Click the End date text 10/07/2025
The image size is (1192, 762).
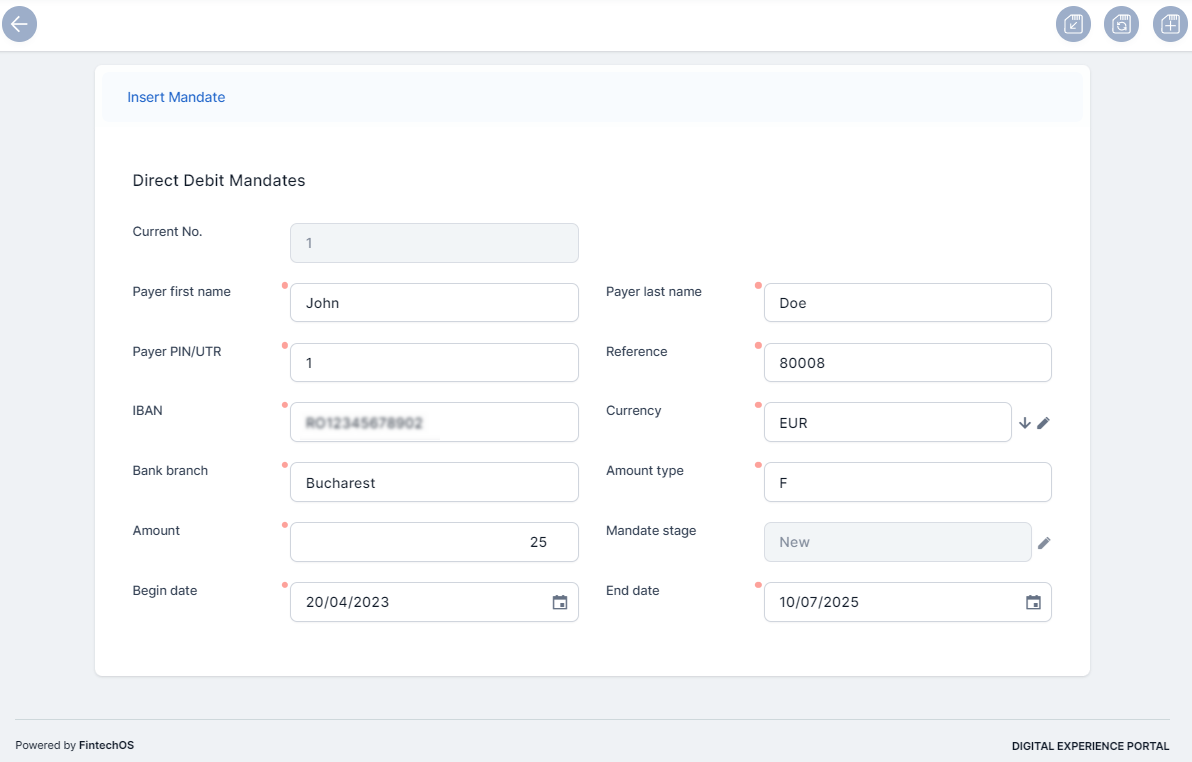tap(820, 602)
